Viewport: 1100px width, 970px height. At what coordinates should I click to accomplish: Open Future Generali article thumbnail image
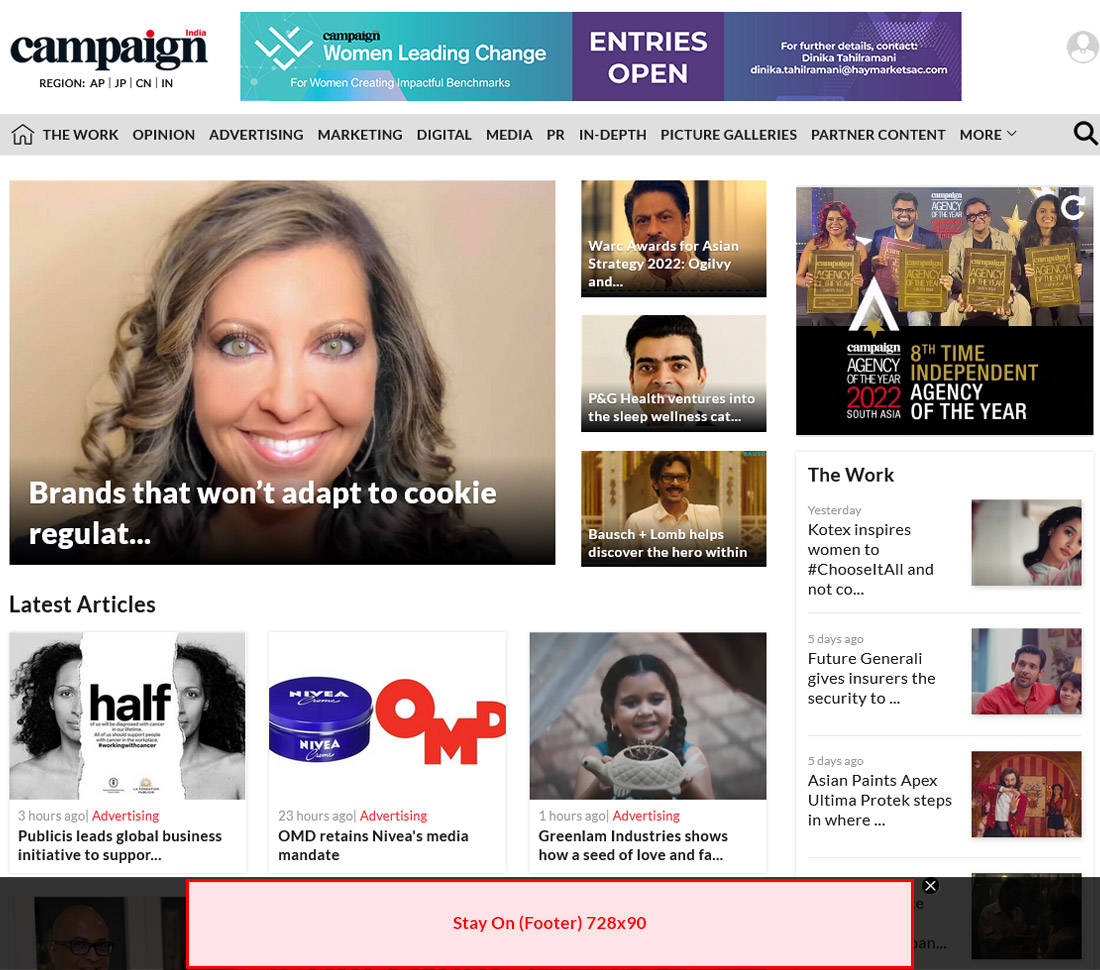(1026, 671)
